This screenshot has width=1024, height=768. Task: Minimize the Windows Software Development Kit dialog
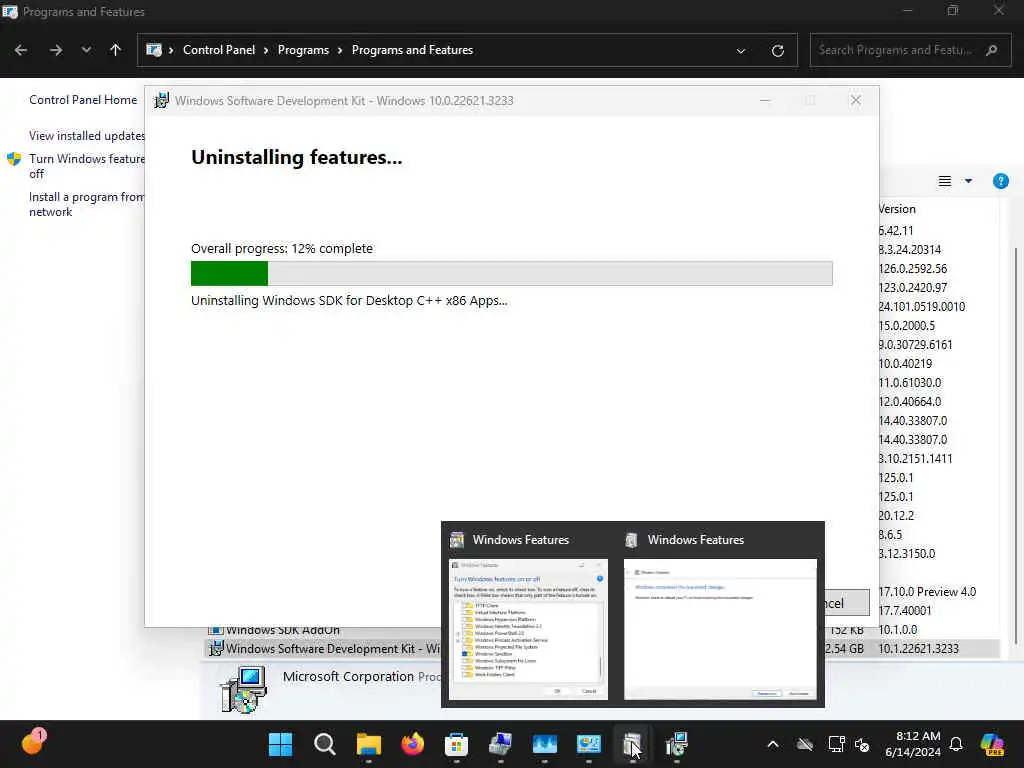pyautogui.click(x=765, y=101)
